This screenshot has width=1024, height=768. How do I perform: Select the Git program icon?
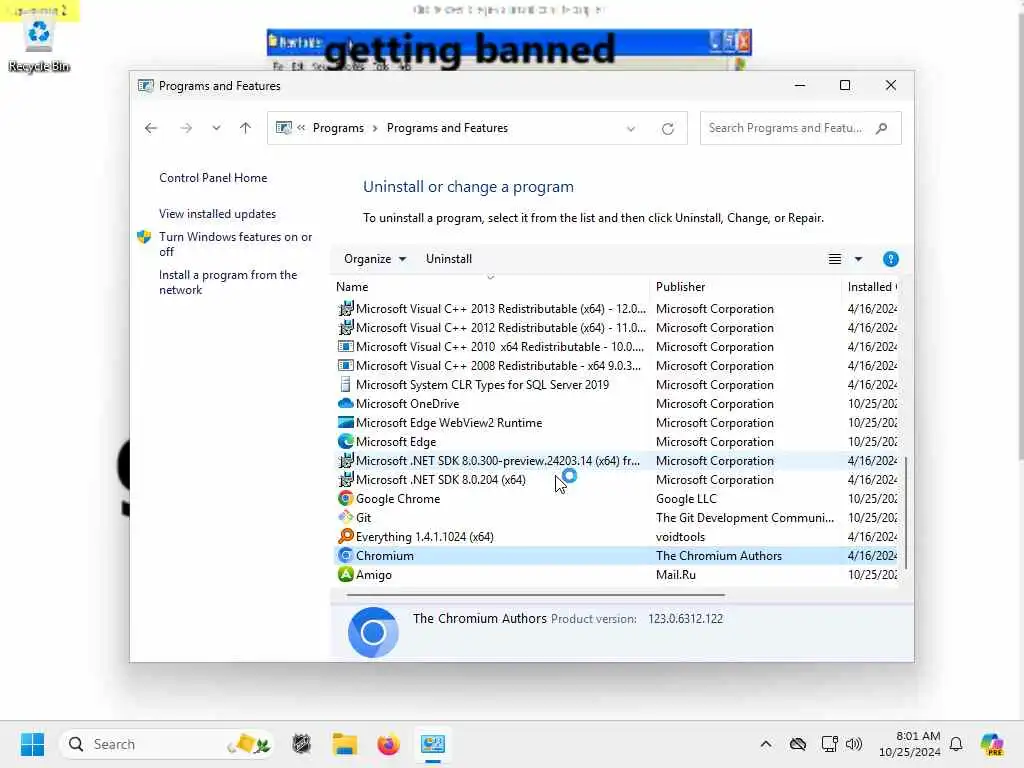coord(345,517)
